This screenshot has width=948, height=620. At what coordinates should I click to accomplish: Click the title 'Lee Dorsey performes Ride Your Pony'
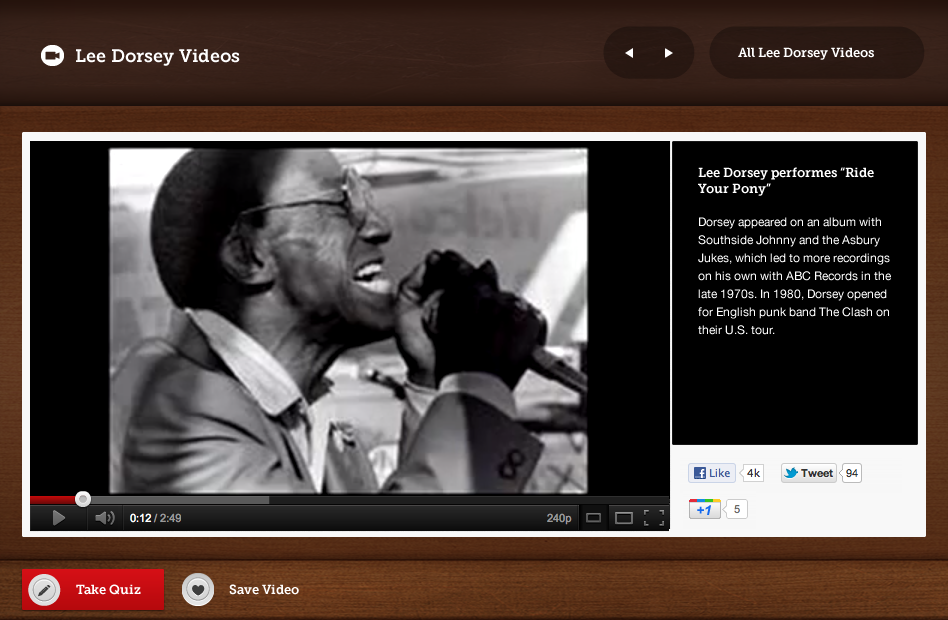786,180
